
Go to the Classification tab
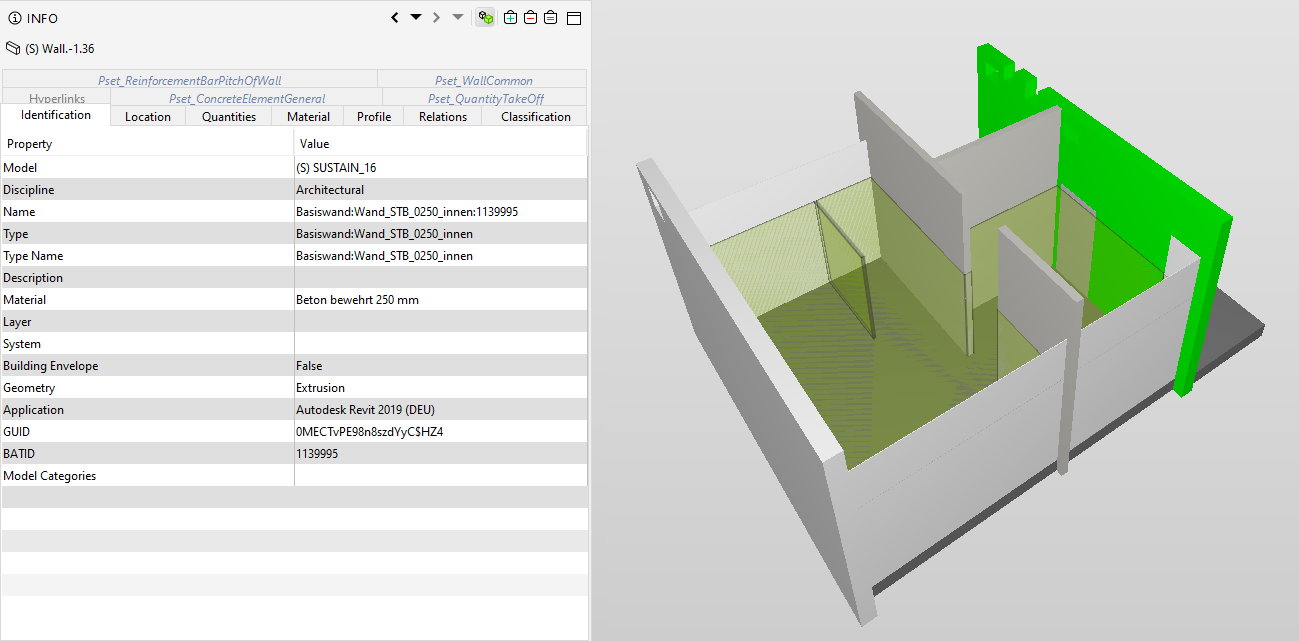[535, 117]
